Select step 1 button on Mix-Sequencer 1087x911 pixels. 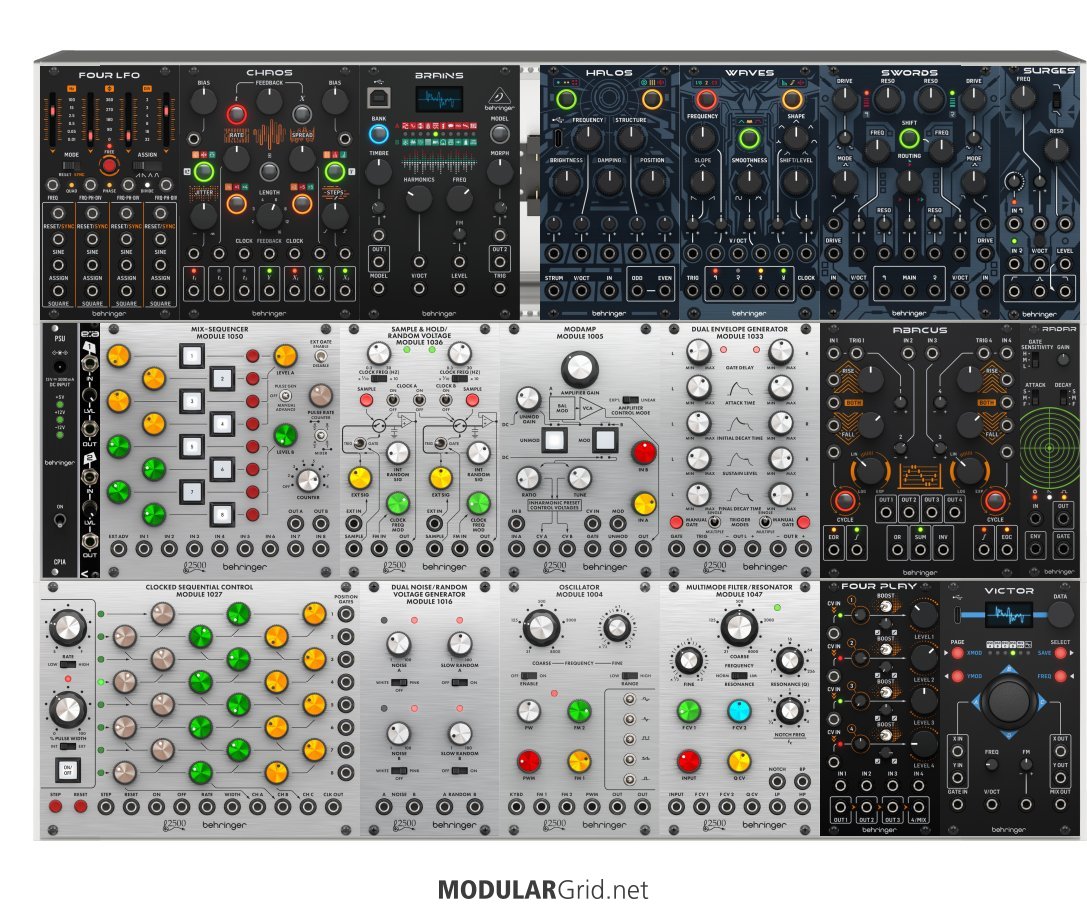click(192, 356)
